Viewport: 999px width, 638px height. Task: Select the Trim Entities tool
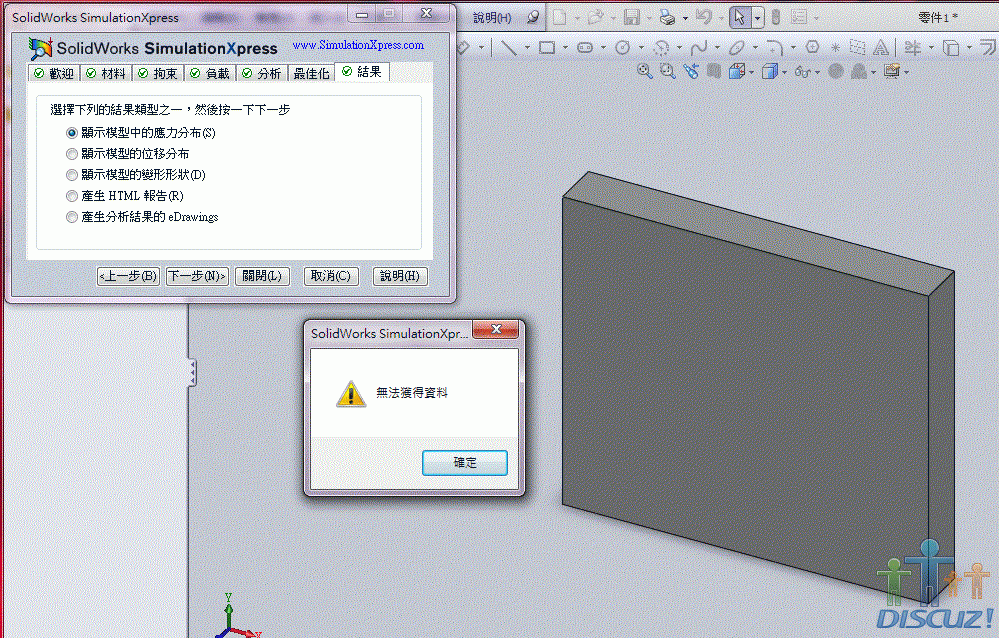click(x=912, y=47)
